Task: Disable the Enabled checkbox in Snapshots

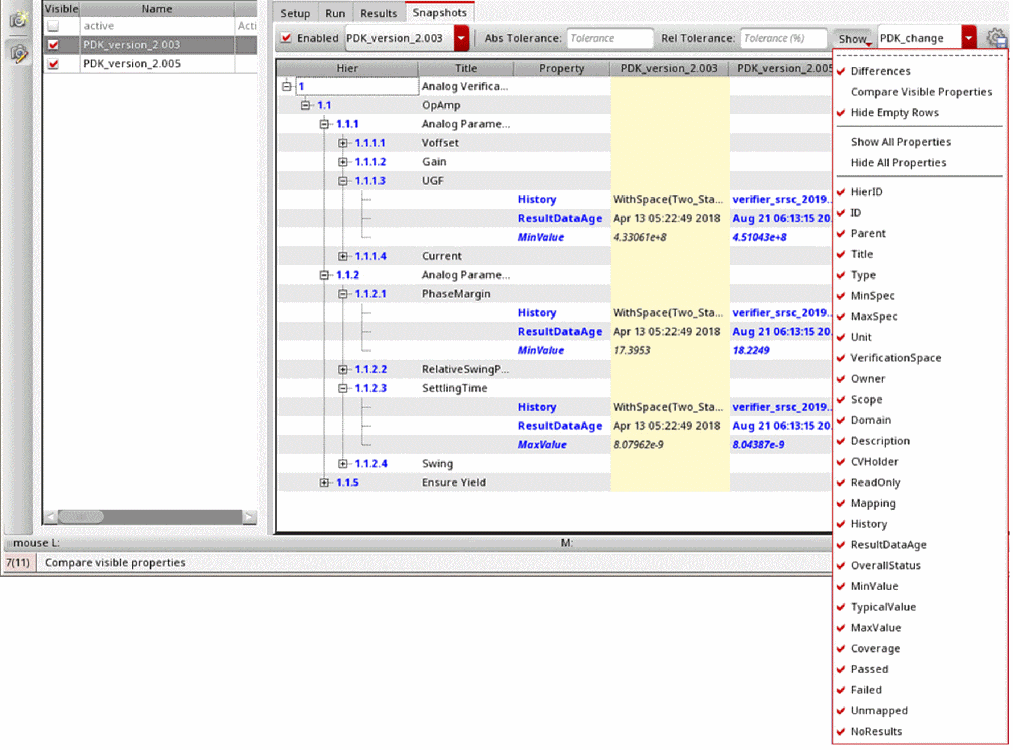Action: (287, 38)
